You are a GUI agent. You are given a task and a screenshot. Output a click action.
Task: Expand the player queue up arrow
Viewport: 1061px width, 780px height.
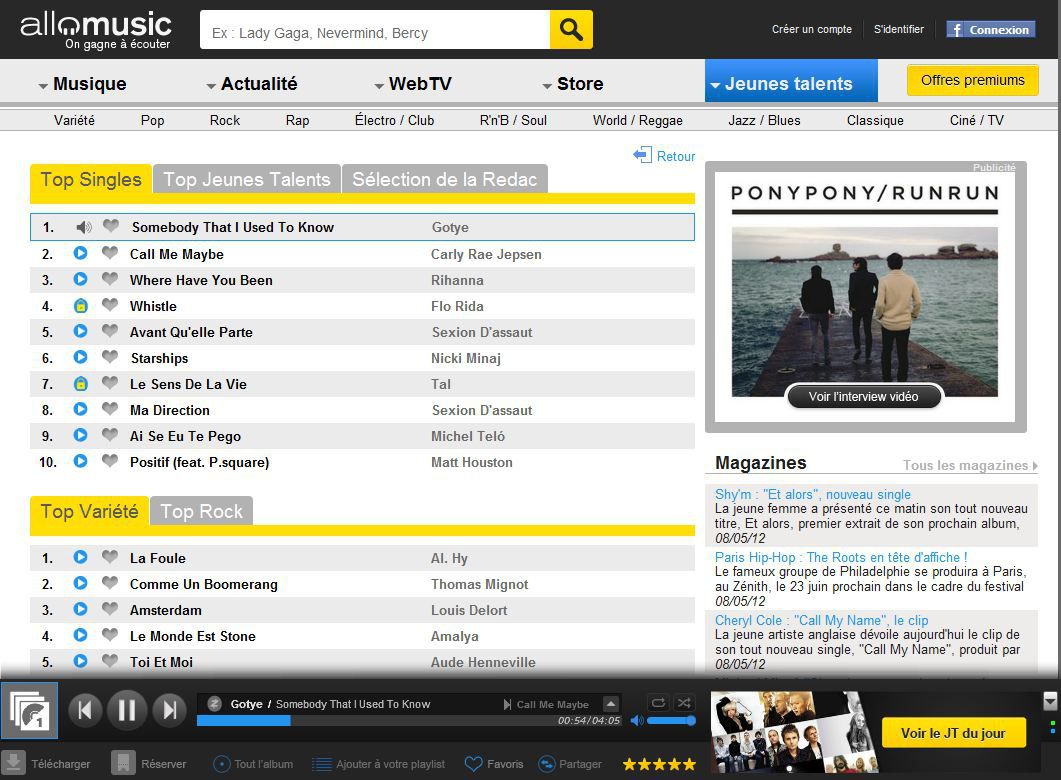tap(611, 704)
